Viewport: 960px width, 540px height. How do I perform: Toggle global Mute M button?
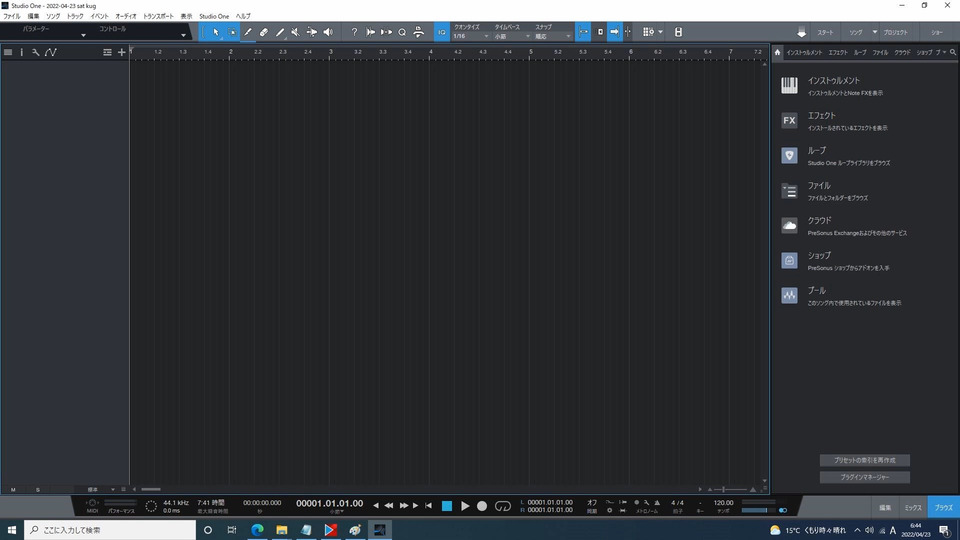coord(13,490)
